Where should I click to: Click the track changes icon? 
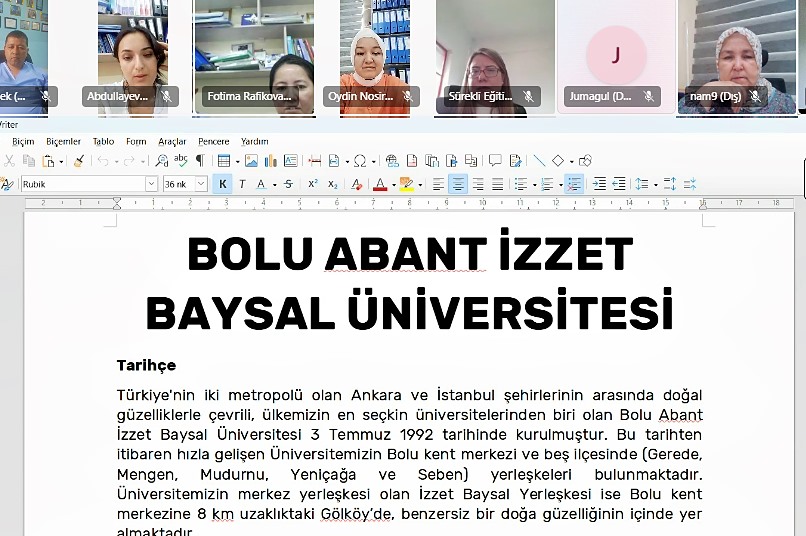point(515,161)
